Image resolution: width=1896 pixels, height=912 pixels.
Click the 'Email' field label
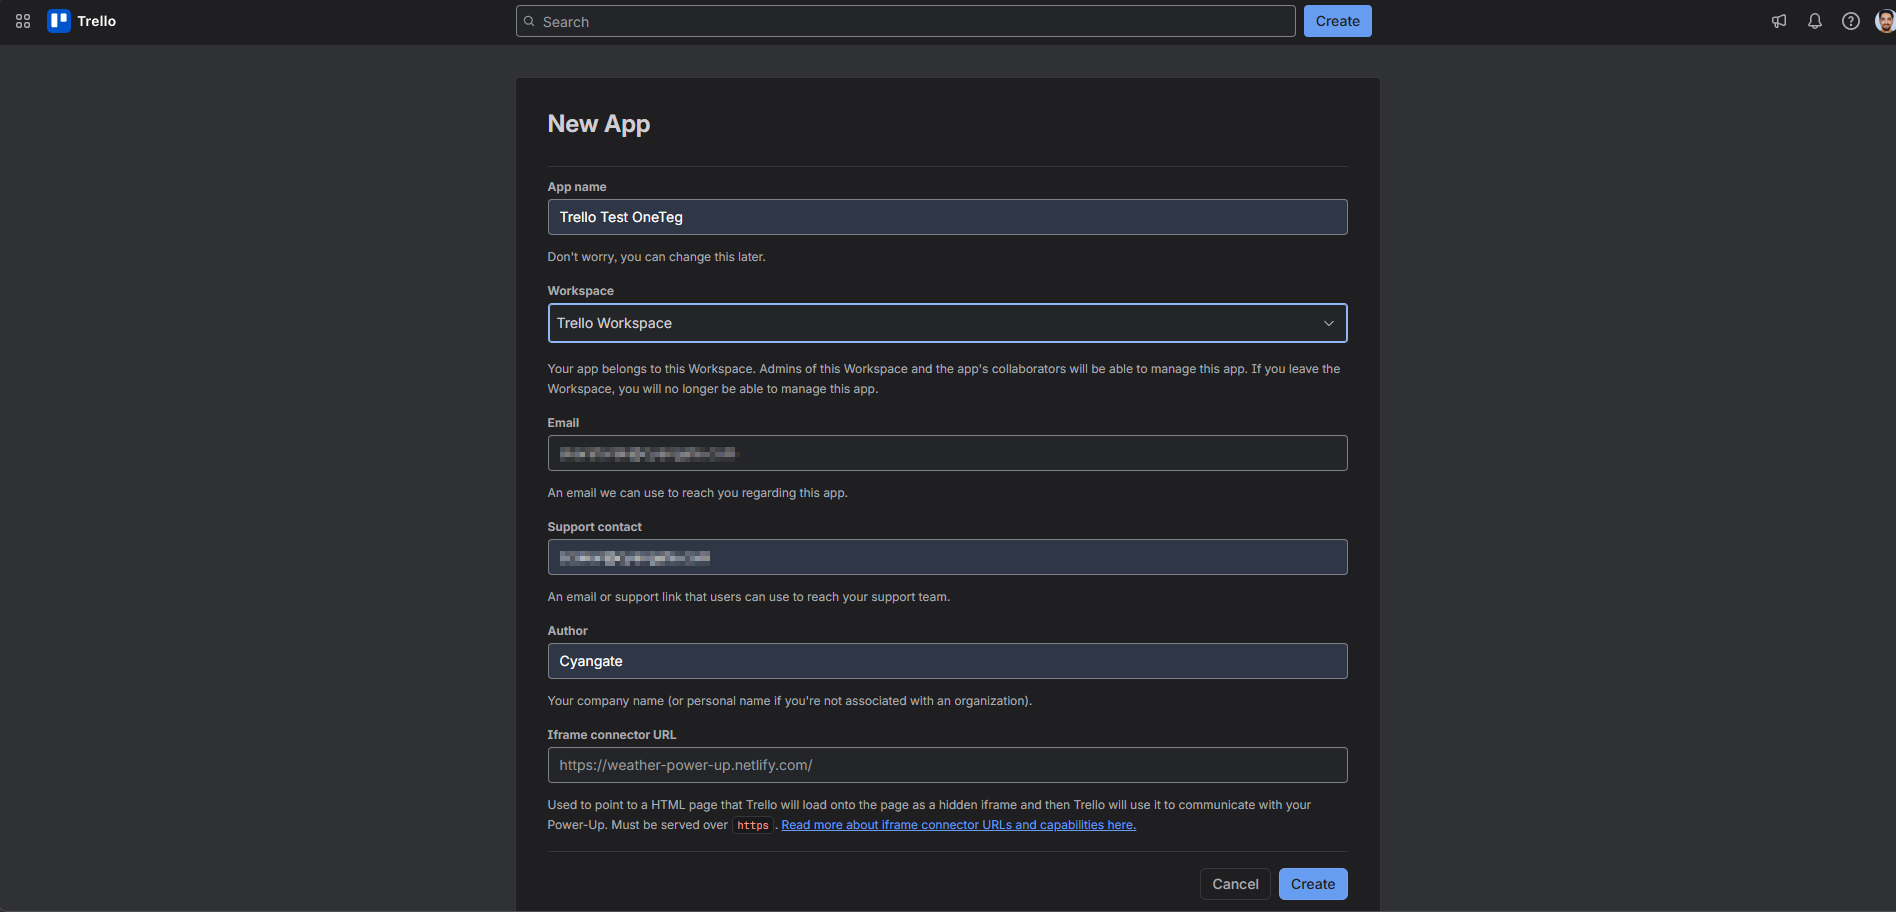pyautogui.click(x=563, y=423)
